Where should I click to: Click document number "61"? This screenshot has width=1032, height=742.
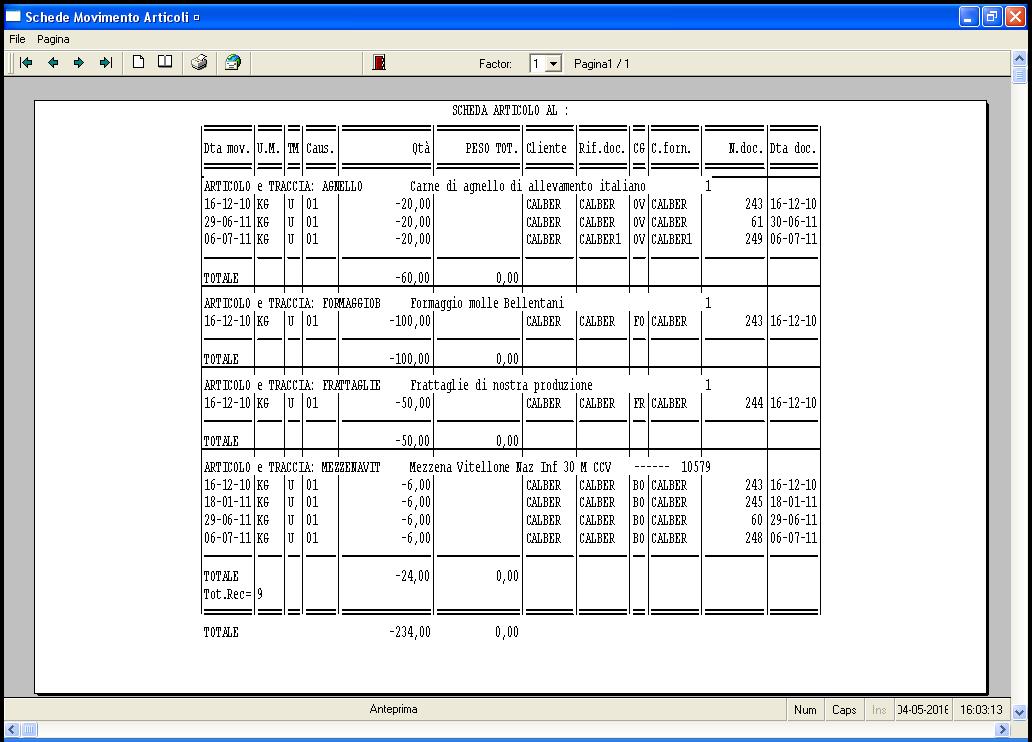pos(757,223)
